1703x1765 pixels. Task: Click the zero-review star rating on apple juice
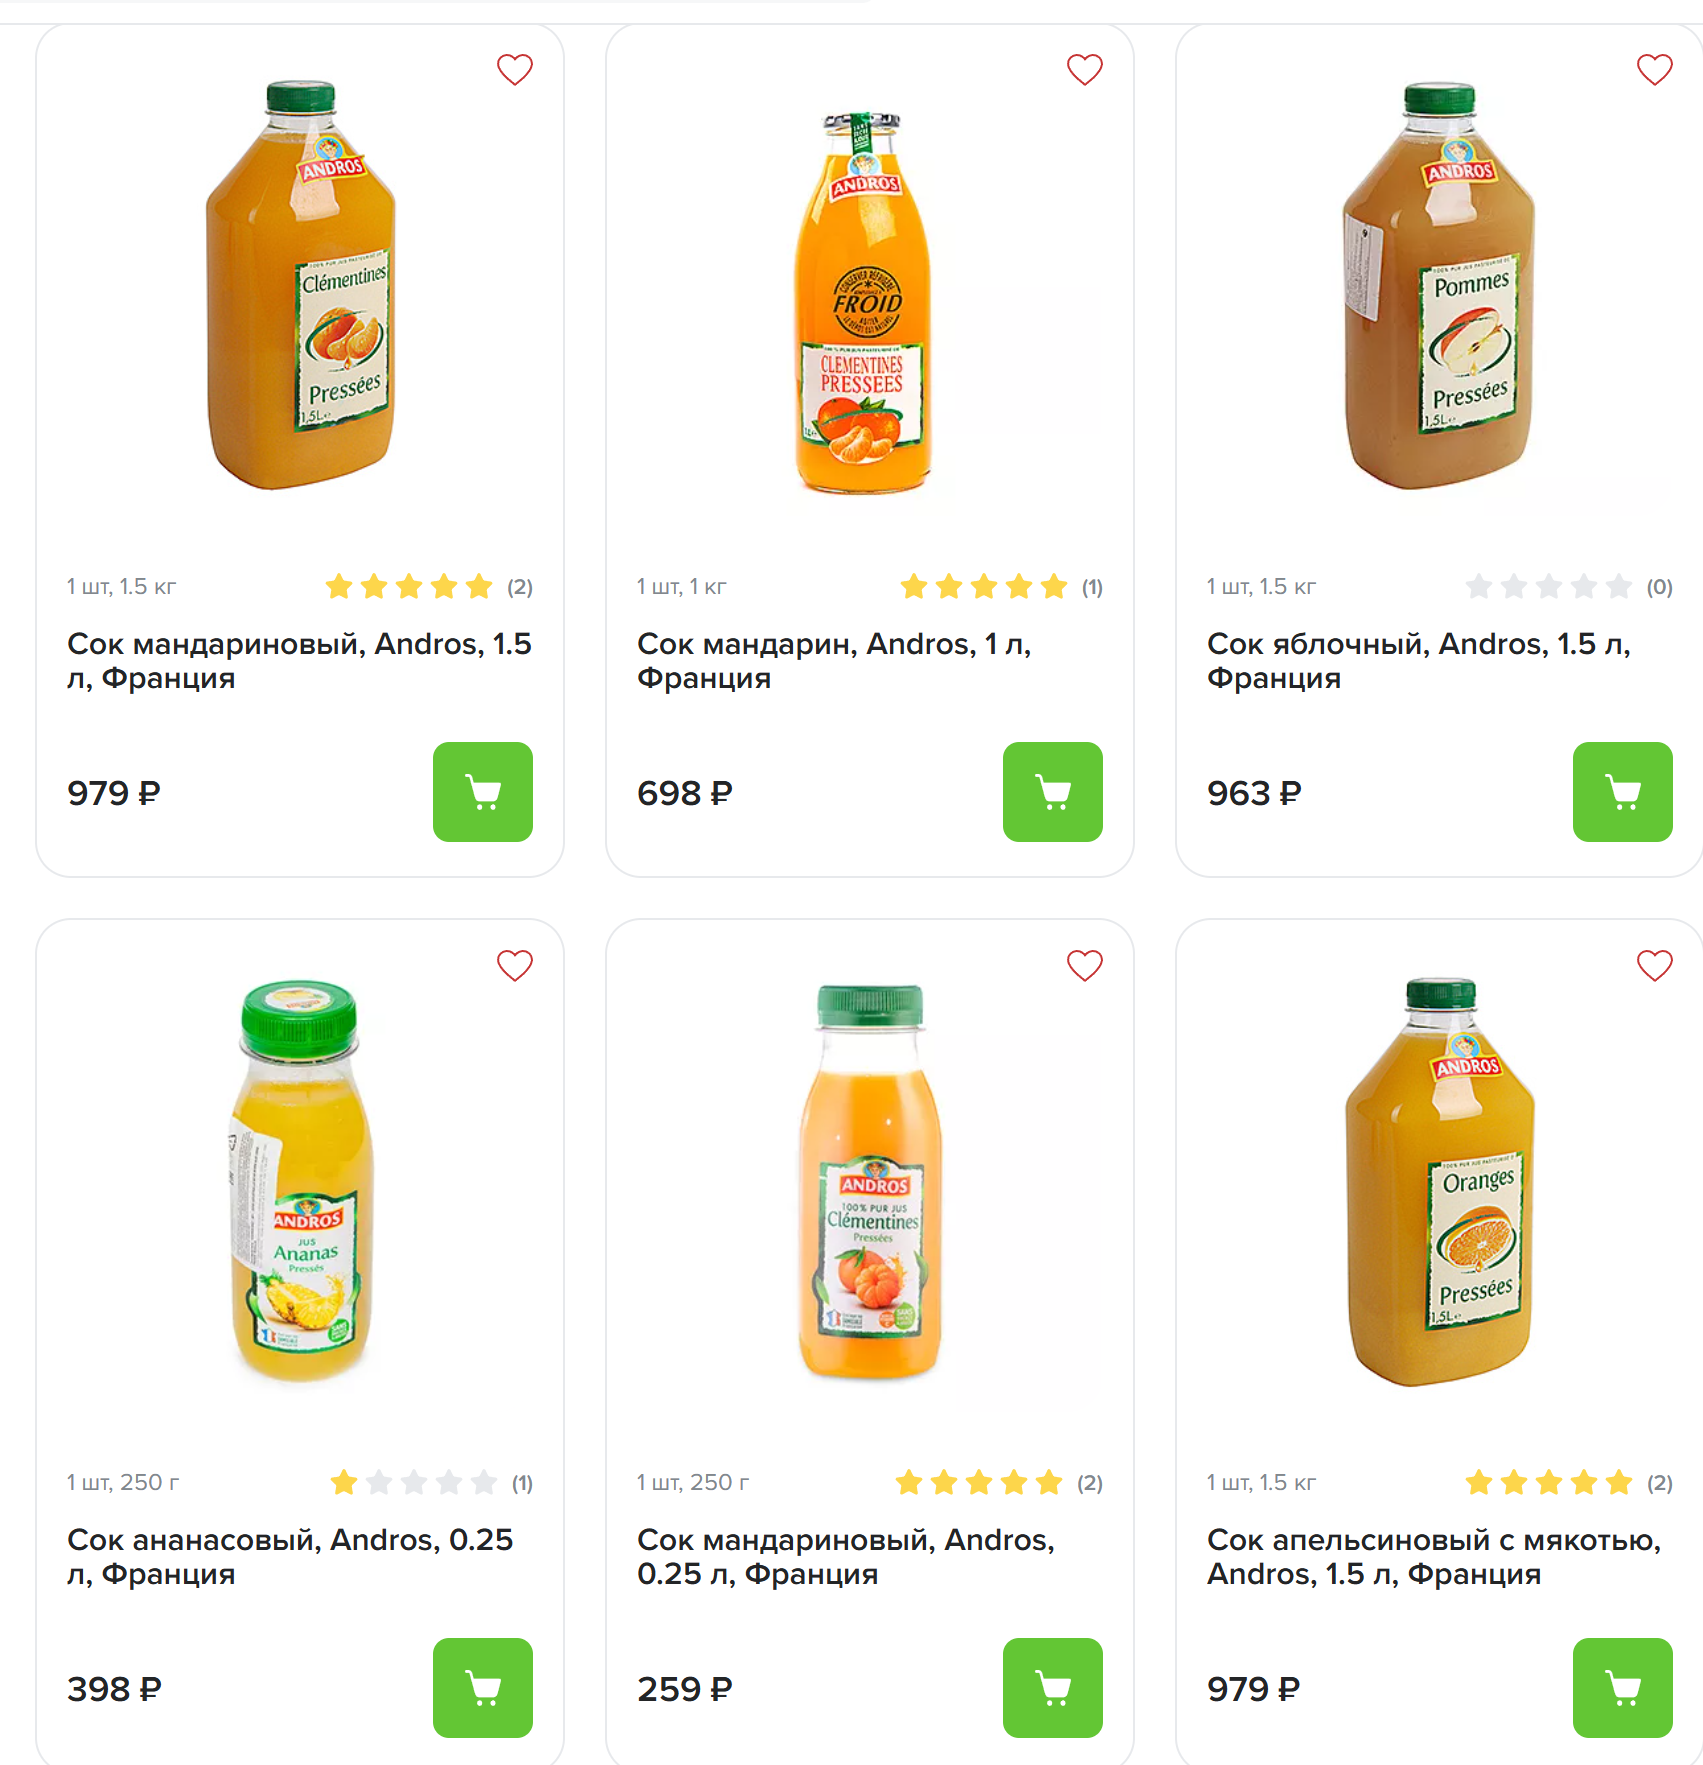point(1548,587)
